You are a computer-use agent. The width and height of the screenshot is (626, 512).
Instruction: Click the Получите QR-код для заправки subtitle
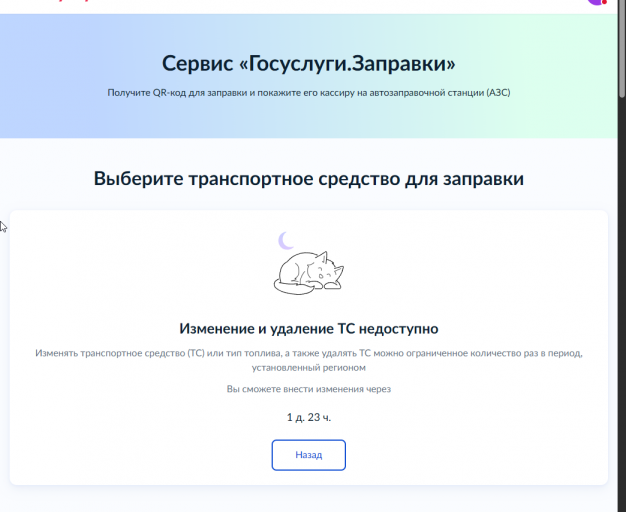coord(309,93)
